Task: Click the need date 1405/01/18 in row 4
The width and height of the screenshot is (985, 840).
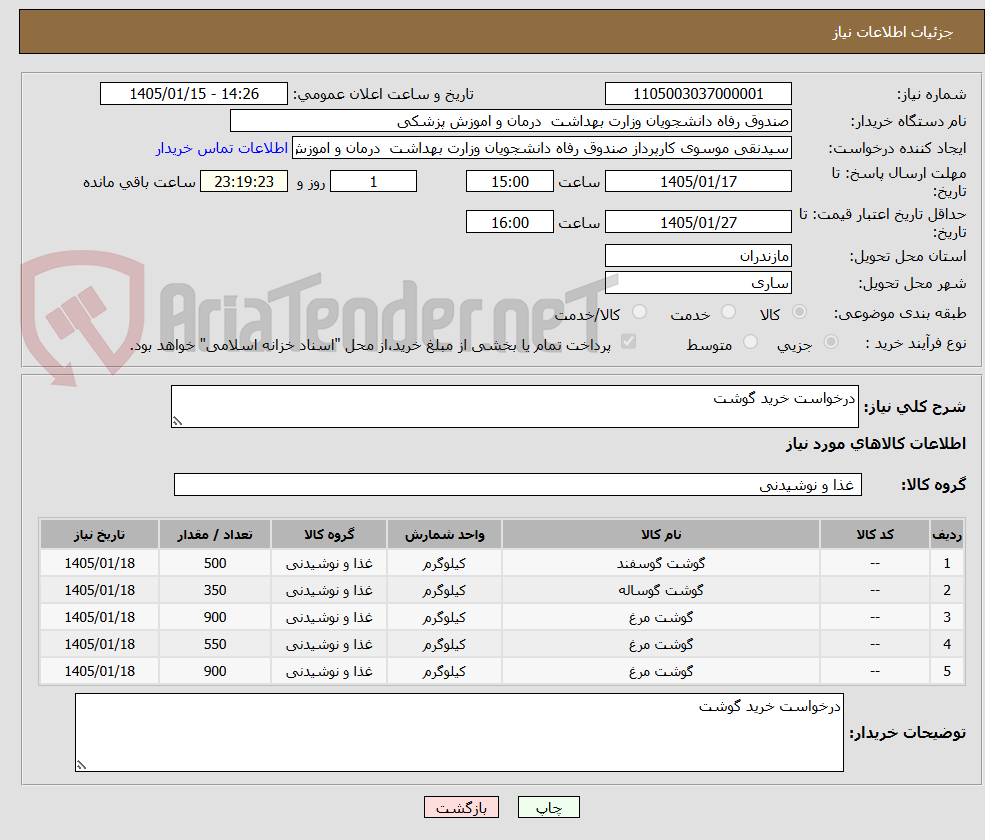Action: (x=99, y=645)
